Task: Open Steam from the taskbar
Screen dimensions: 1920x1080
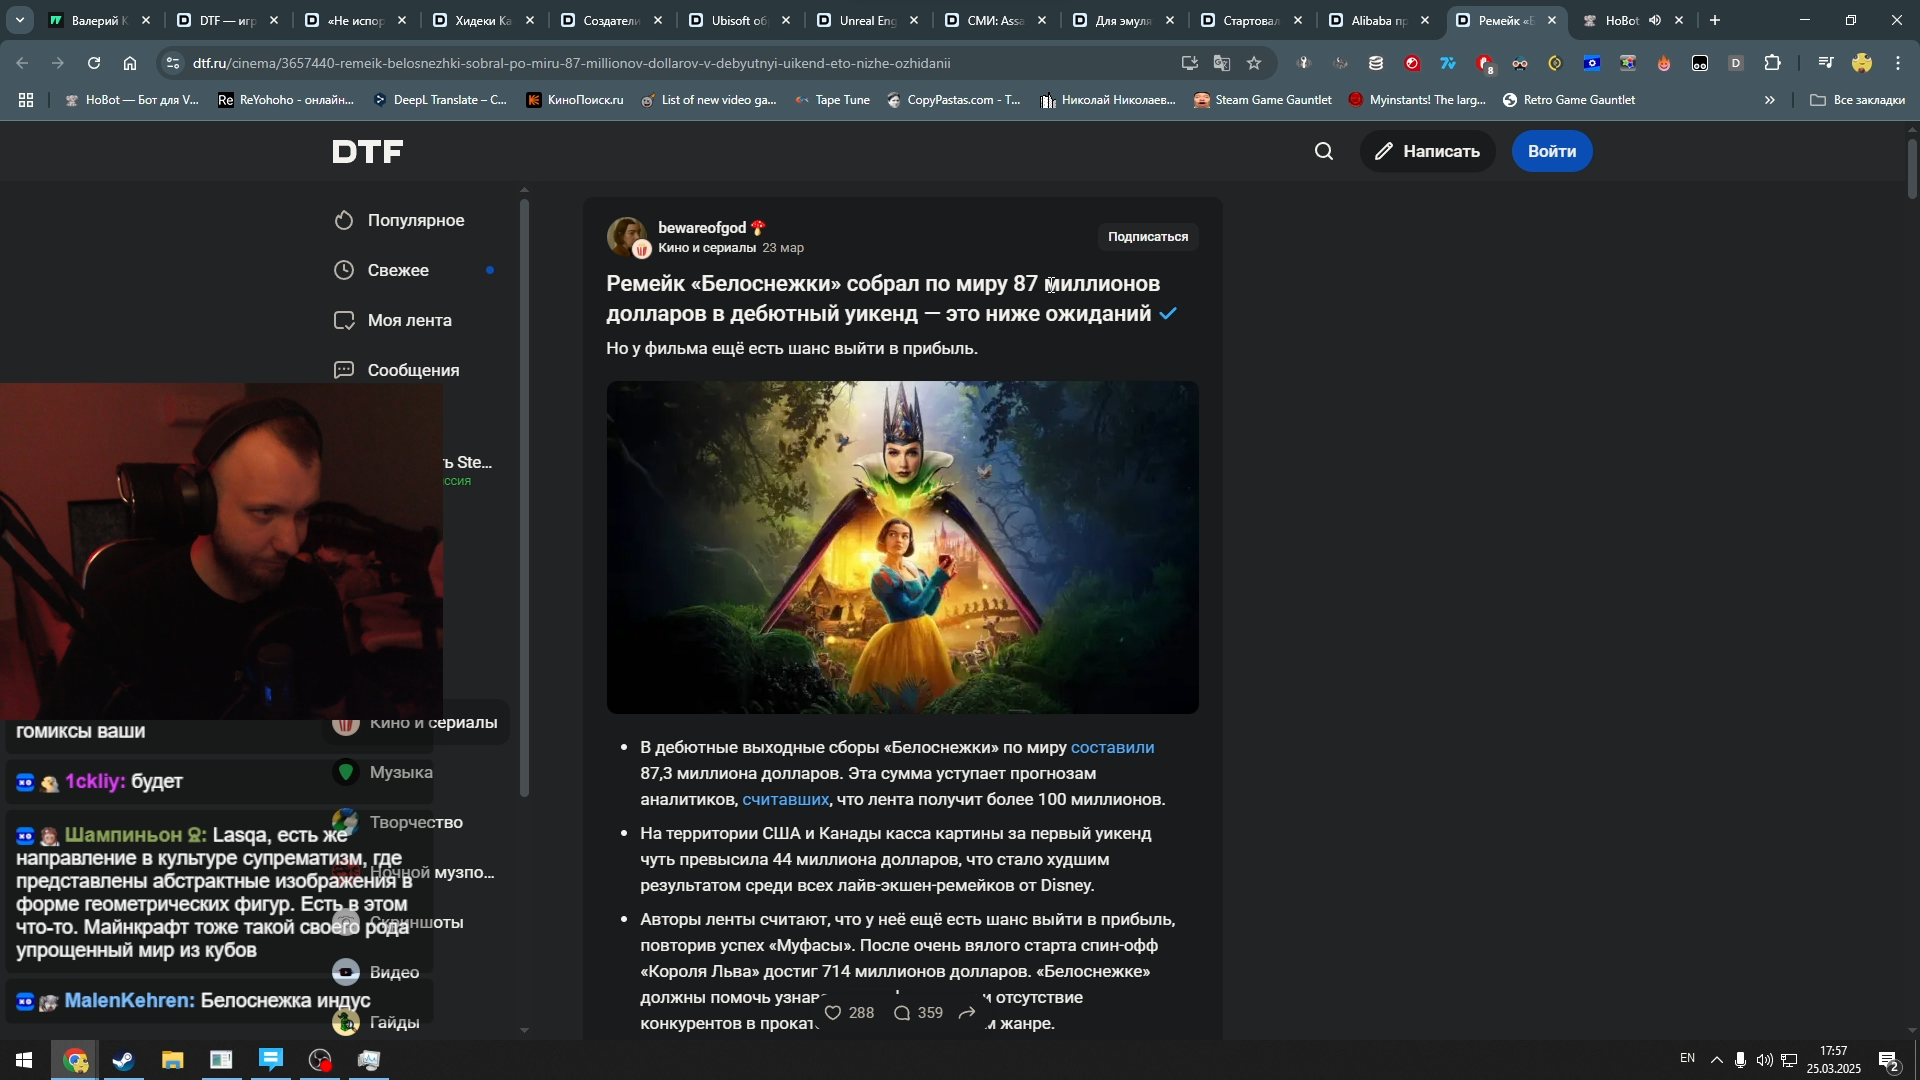Action: coord(124,1060)
